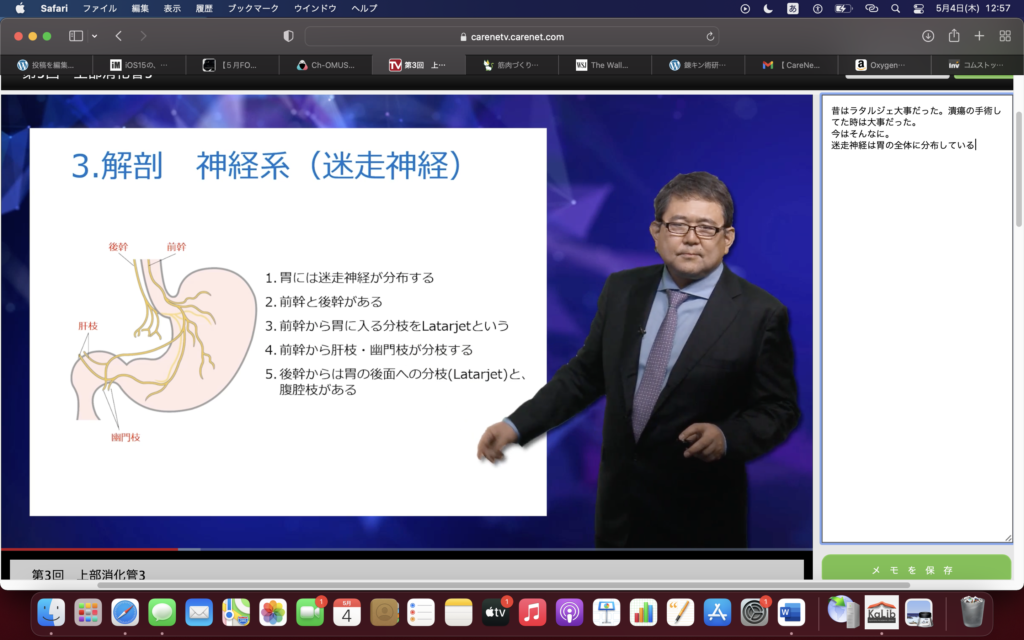
Task: Click the video progress bar
Action: [x=400, y=549]
